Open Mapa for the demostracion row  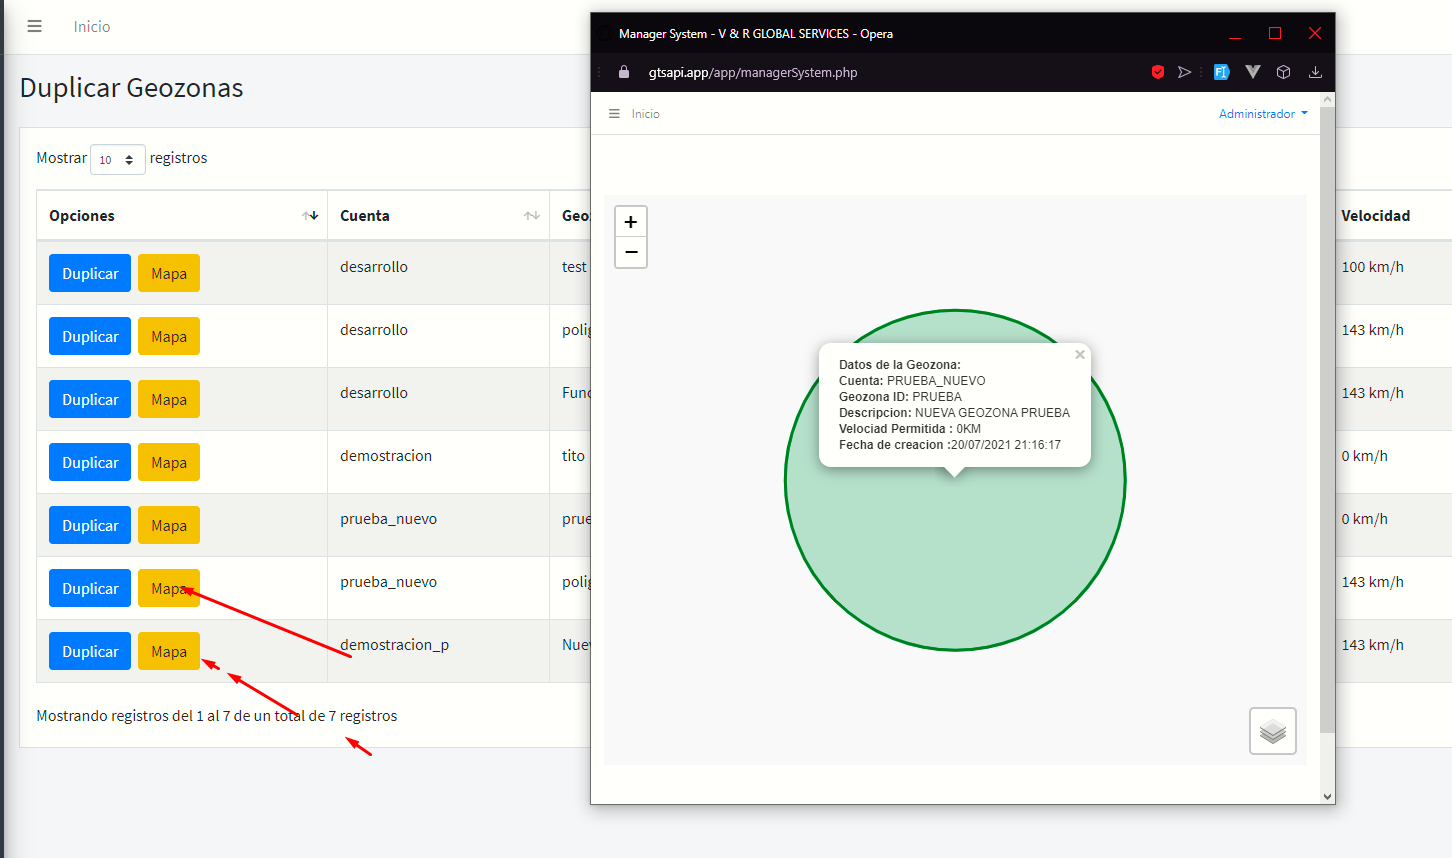[169, 463]
